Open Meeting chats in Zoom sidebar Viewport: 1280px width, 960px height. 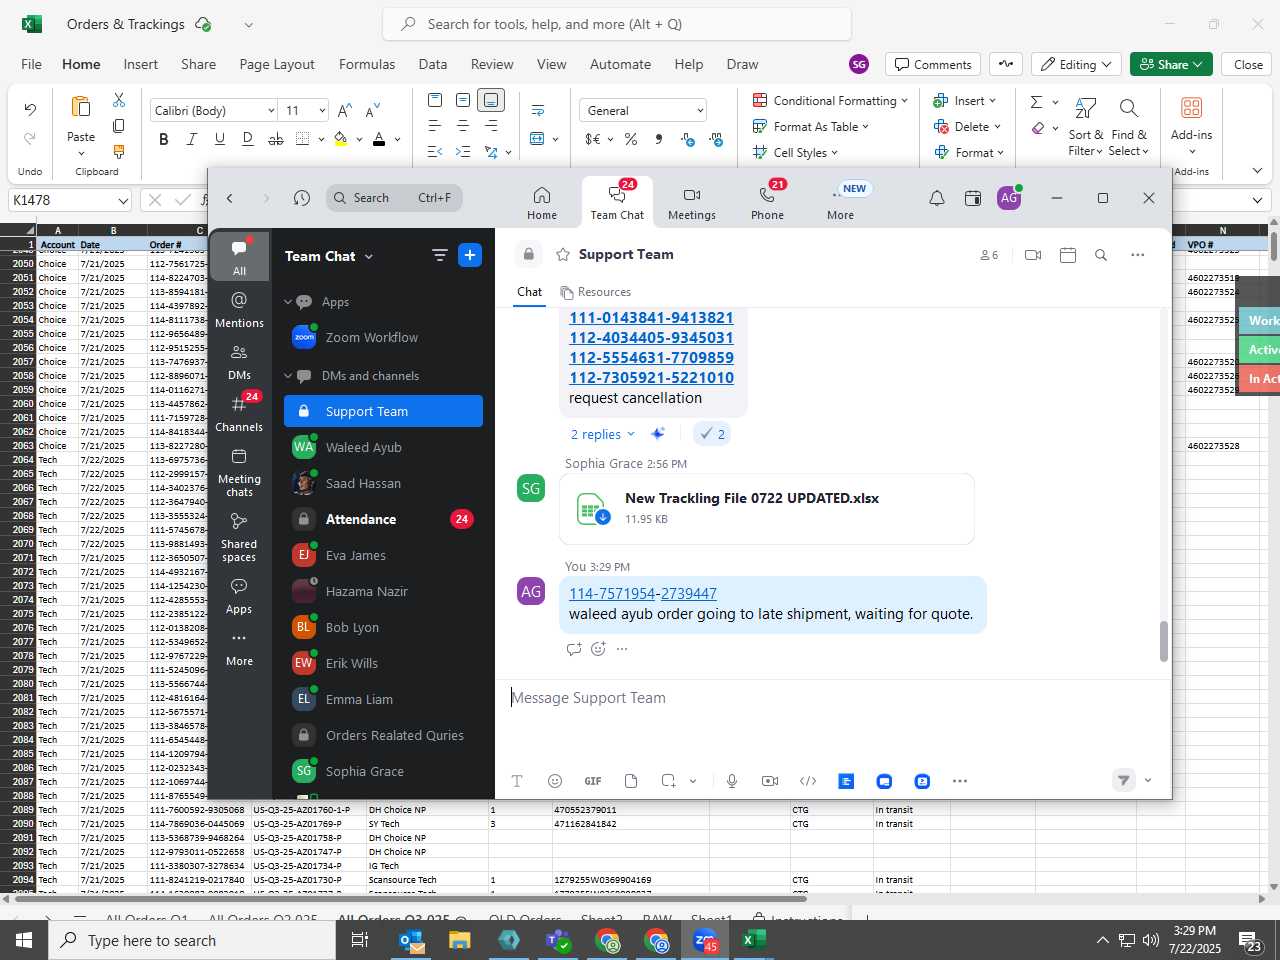click(239, 472)
